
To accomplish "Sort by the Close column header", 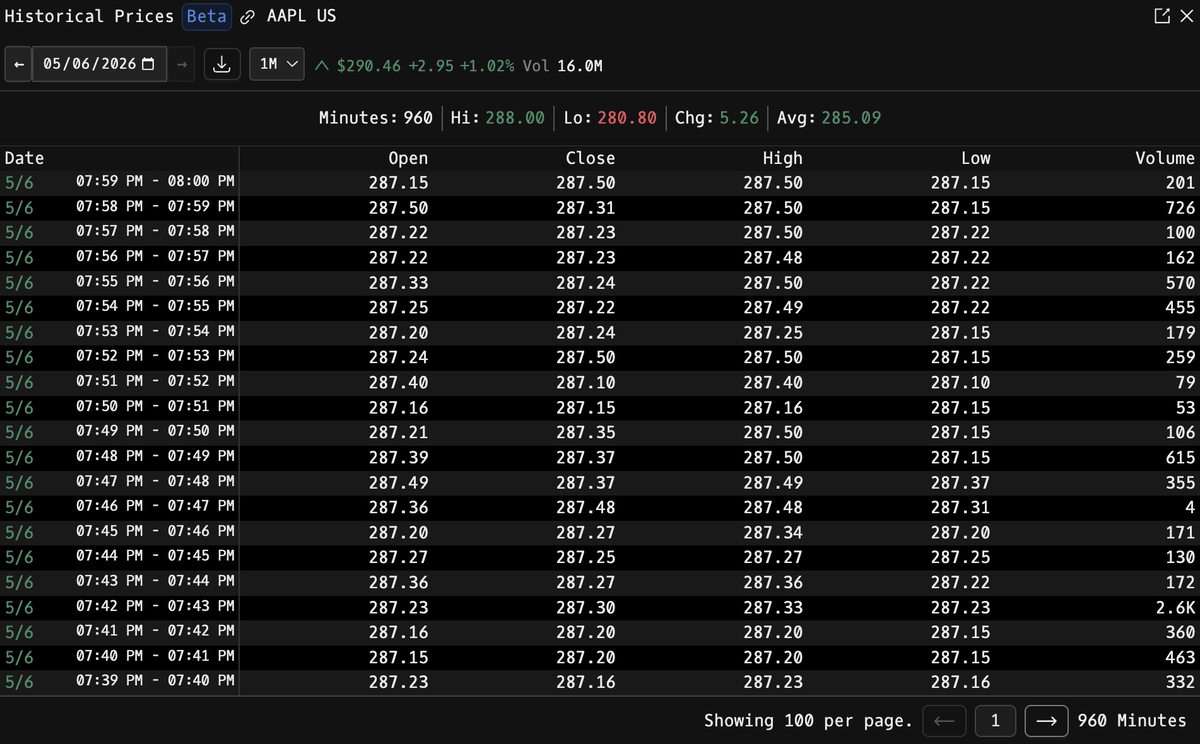I will pyautogui.click(x=590, y=158).
